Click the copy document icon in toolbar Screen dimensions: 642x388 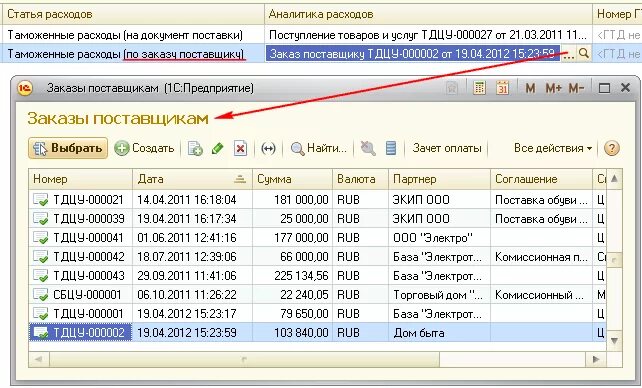pos(195,148)
